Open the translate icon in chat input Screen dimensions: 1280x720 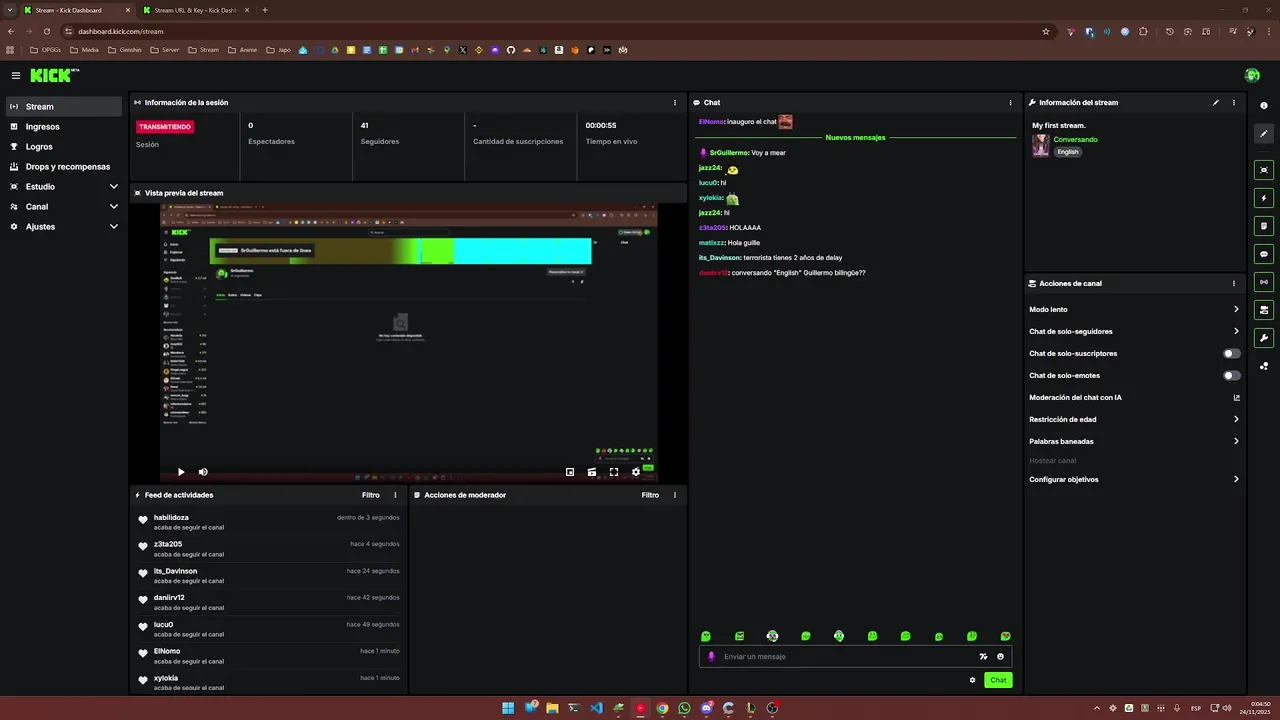click(983, 657)
